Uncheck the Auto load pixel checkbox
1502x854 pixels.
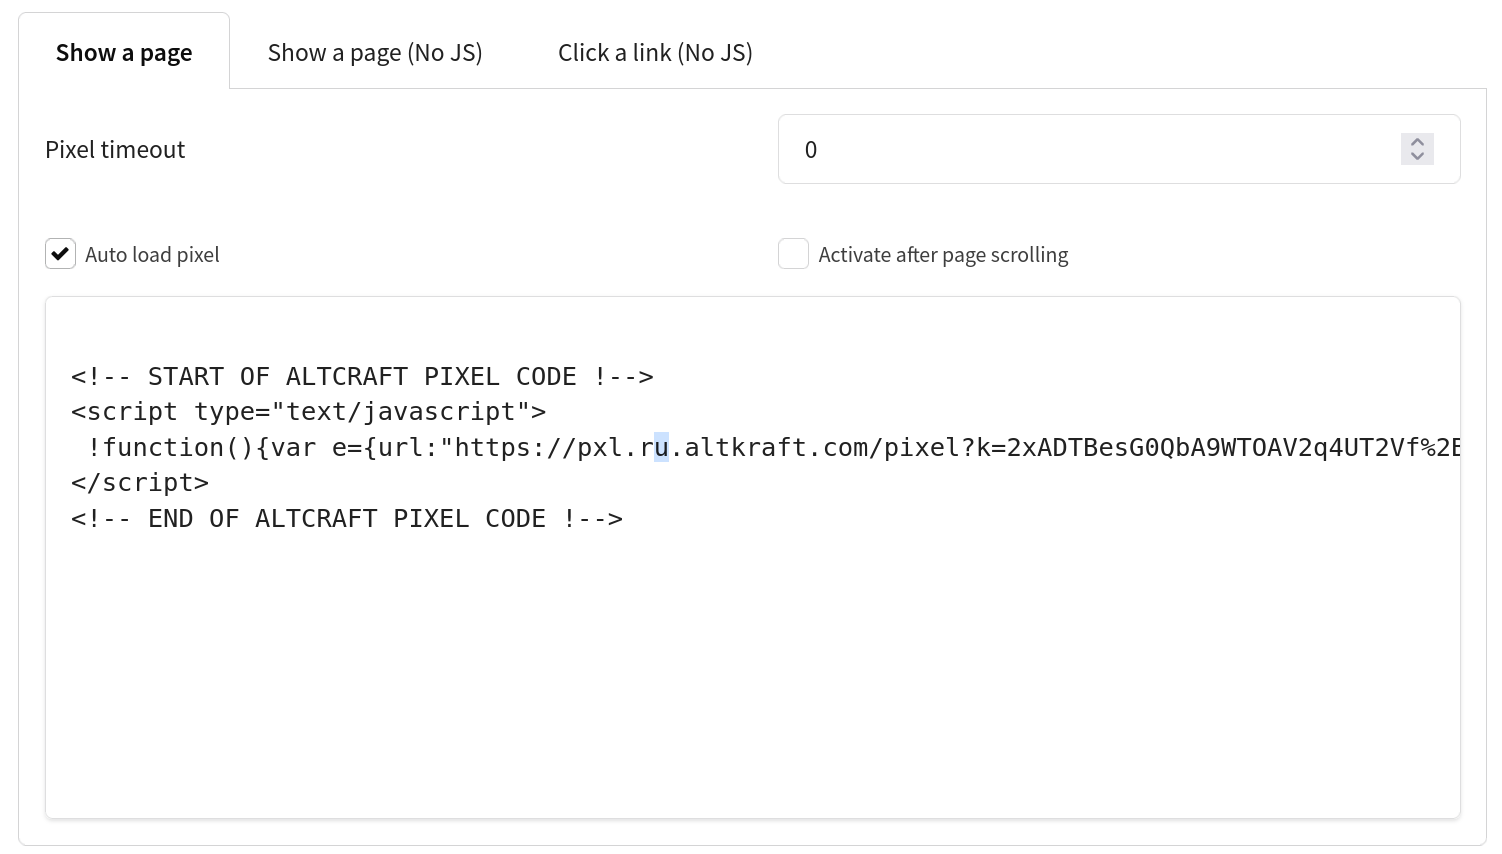[x=61, y=254]
